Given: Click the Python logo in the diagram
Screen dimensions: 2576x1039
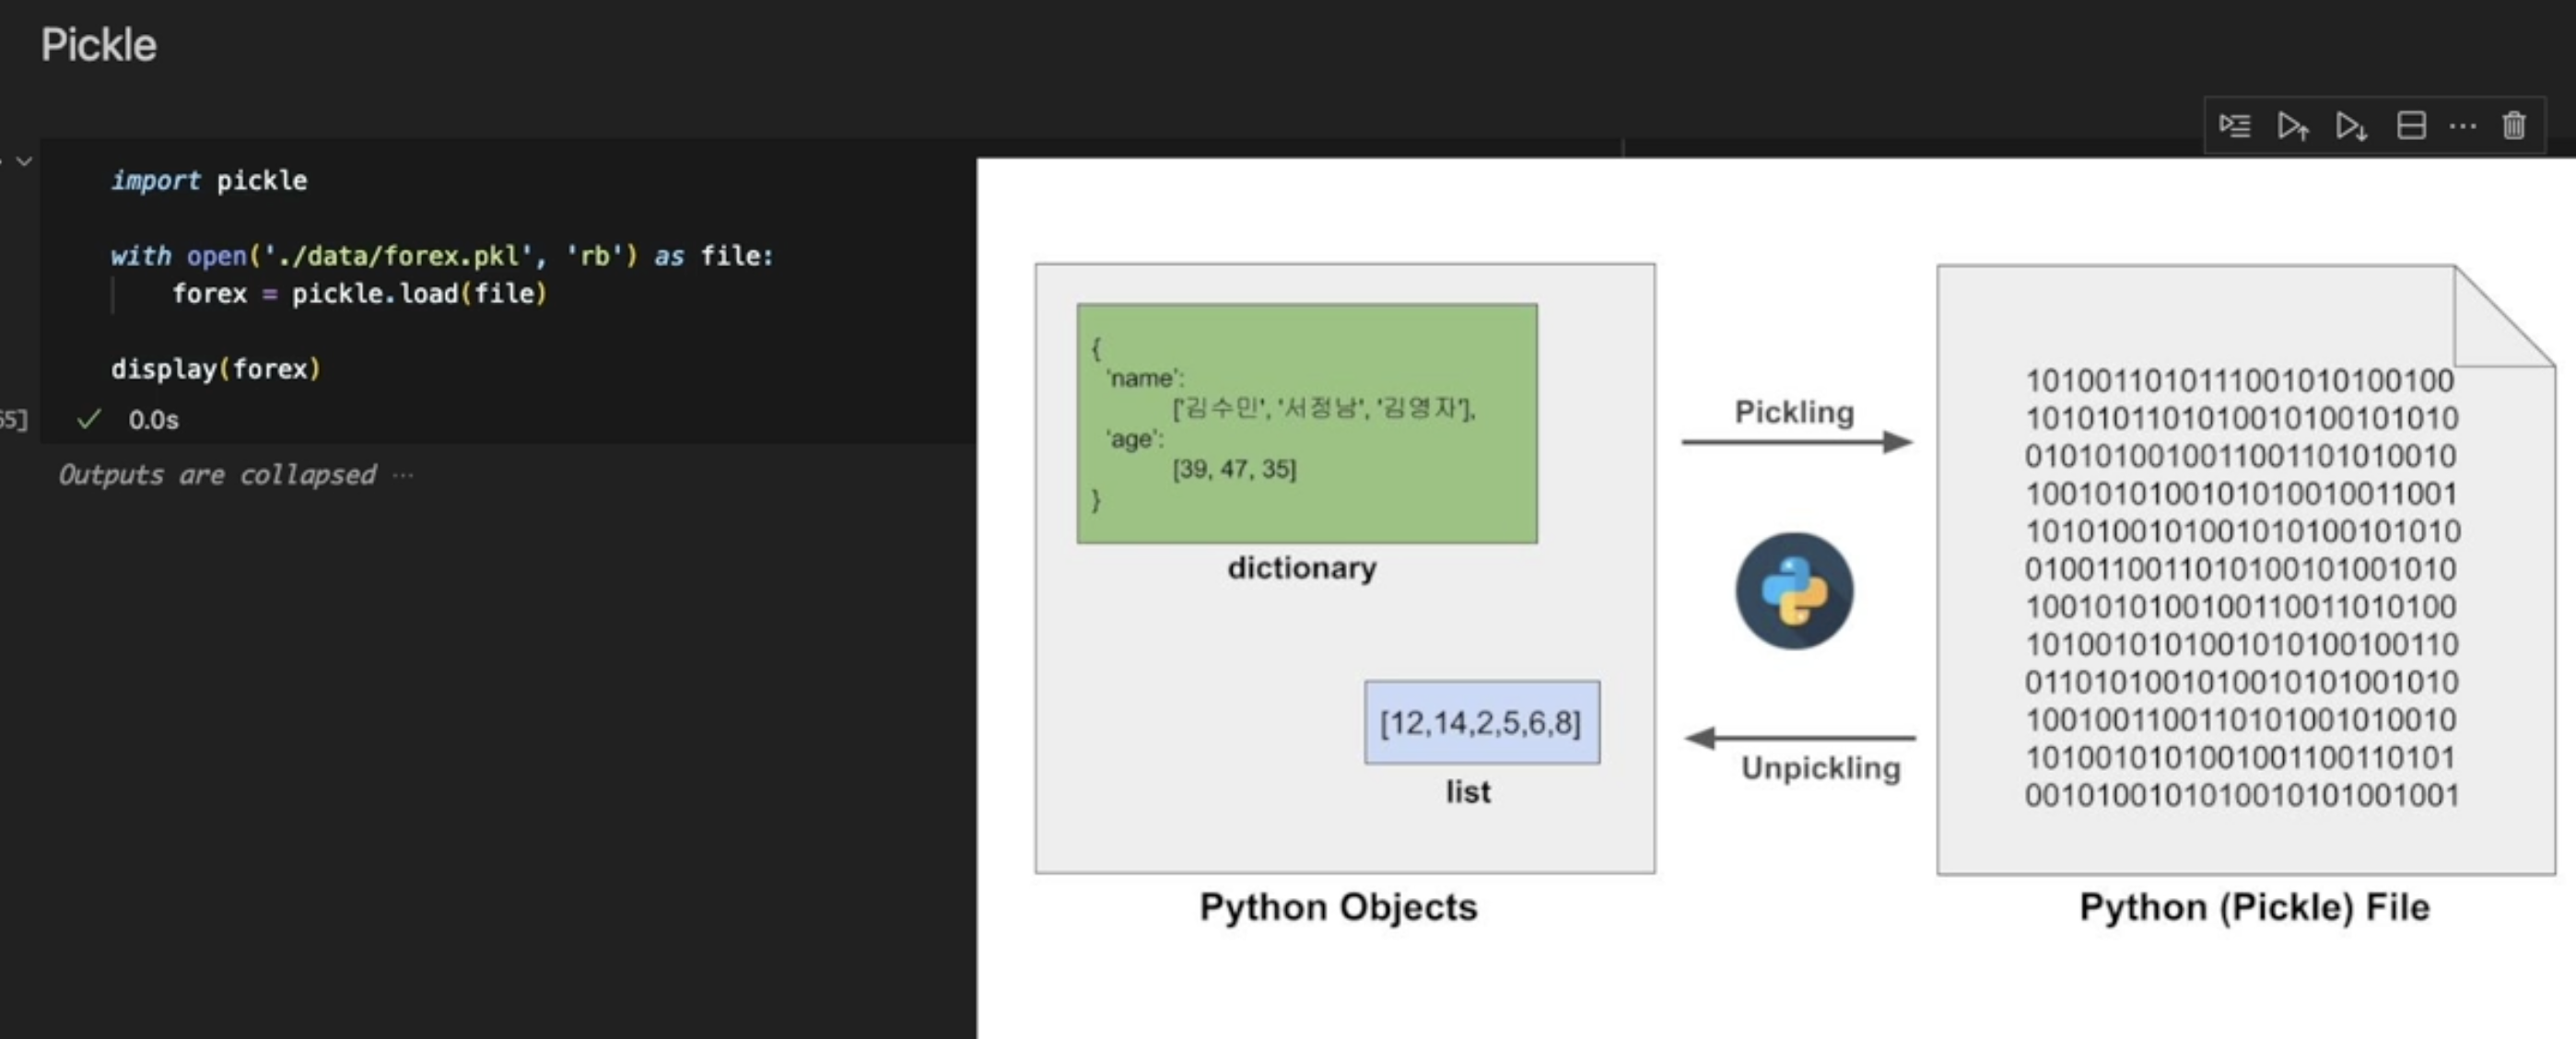Looking at the screenshot, I should (x=1794, y=591).
